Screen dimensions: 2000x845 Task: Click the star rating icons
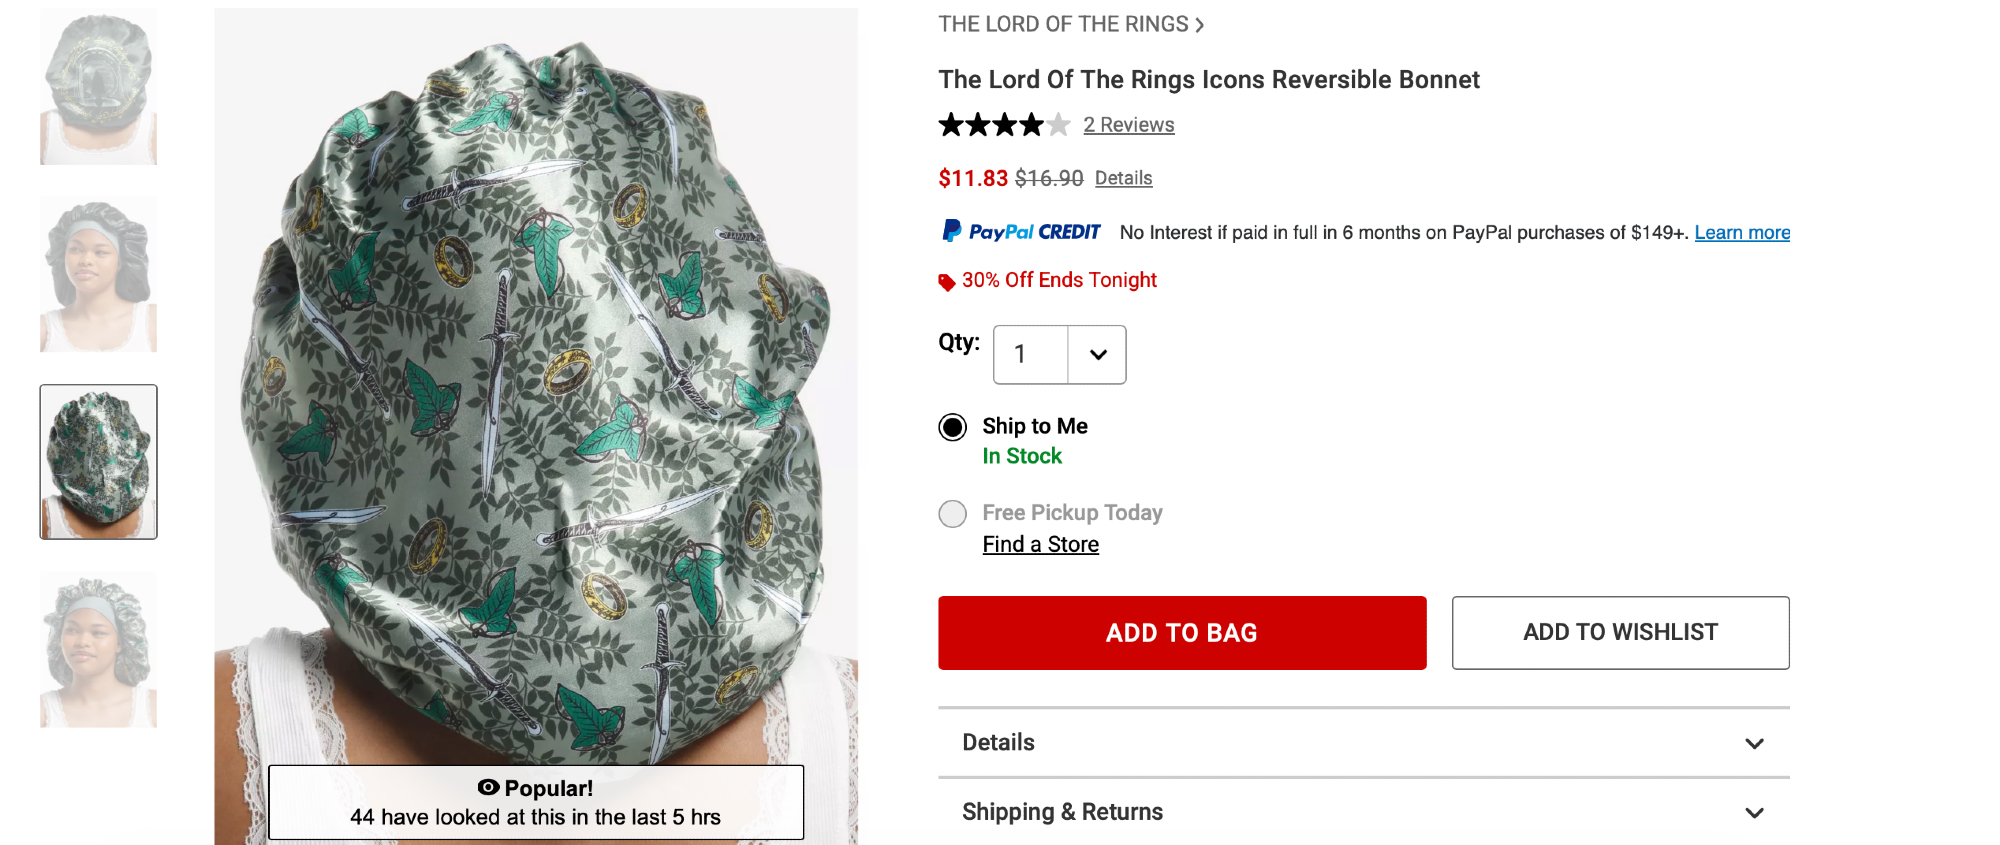1003,125
